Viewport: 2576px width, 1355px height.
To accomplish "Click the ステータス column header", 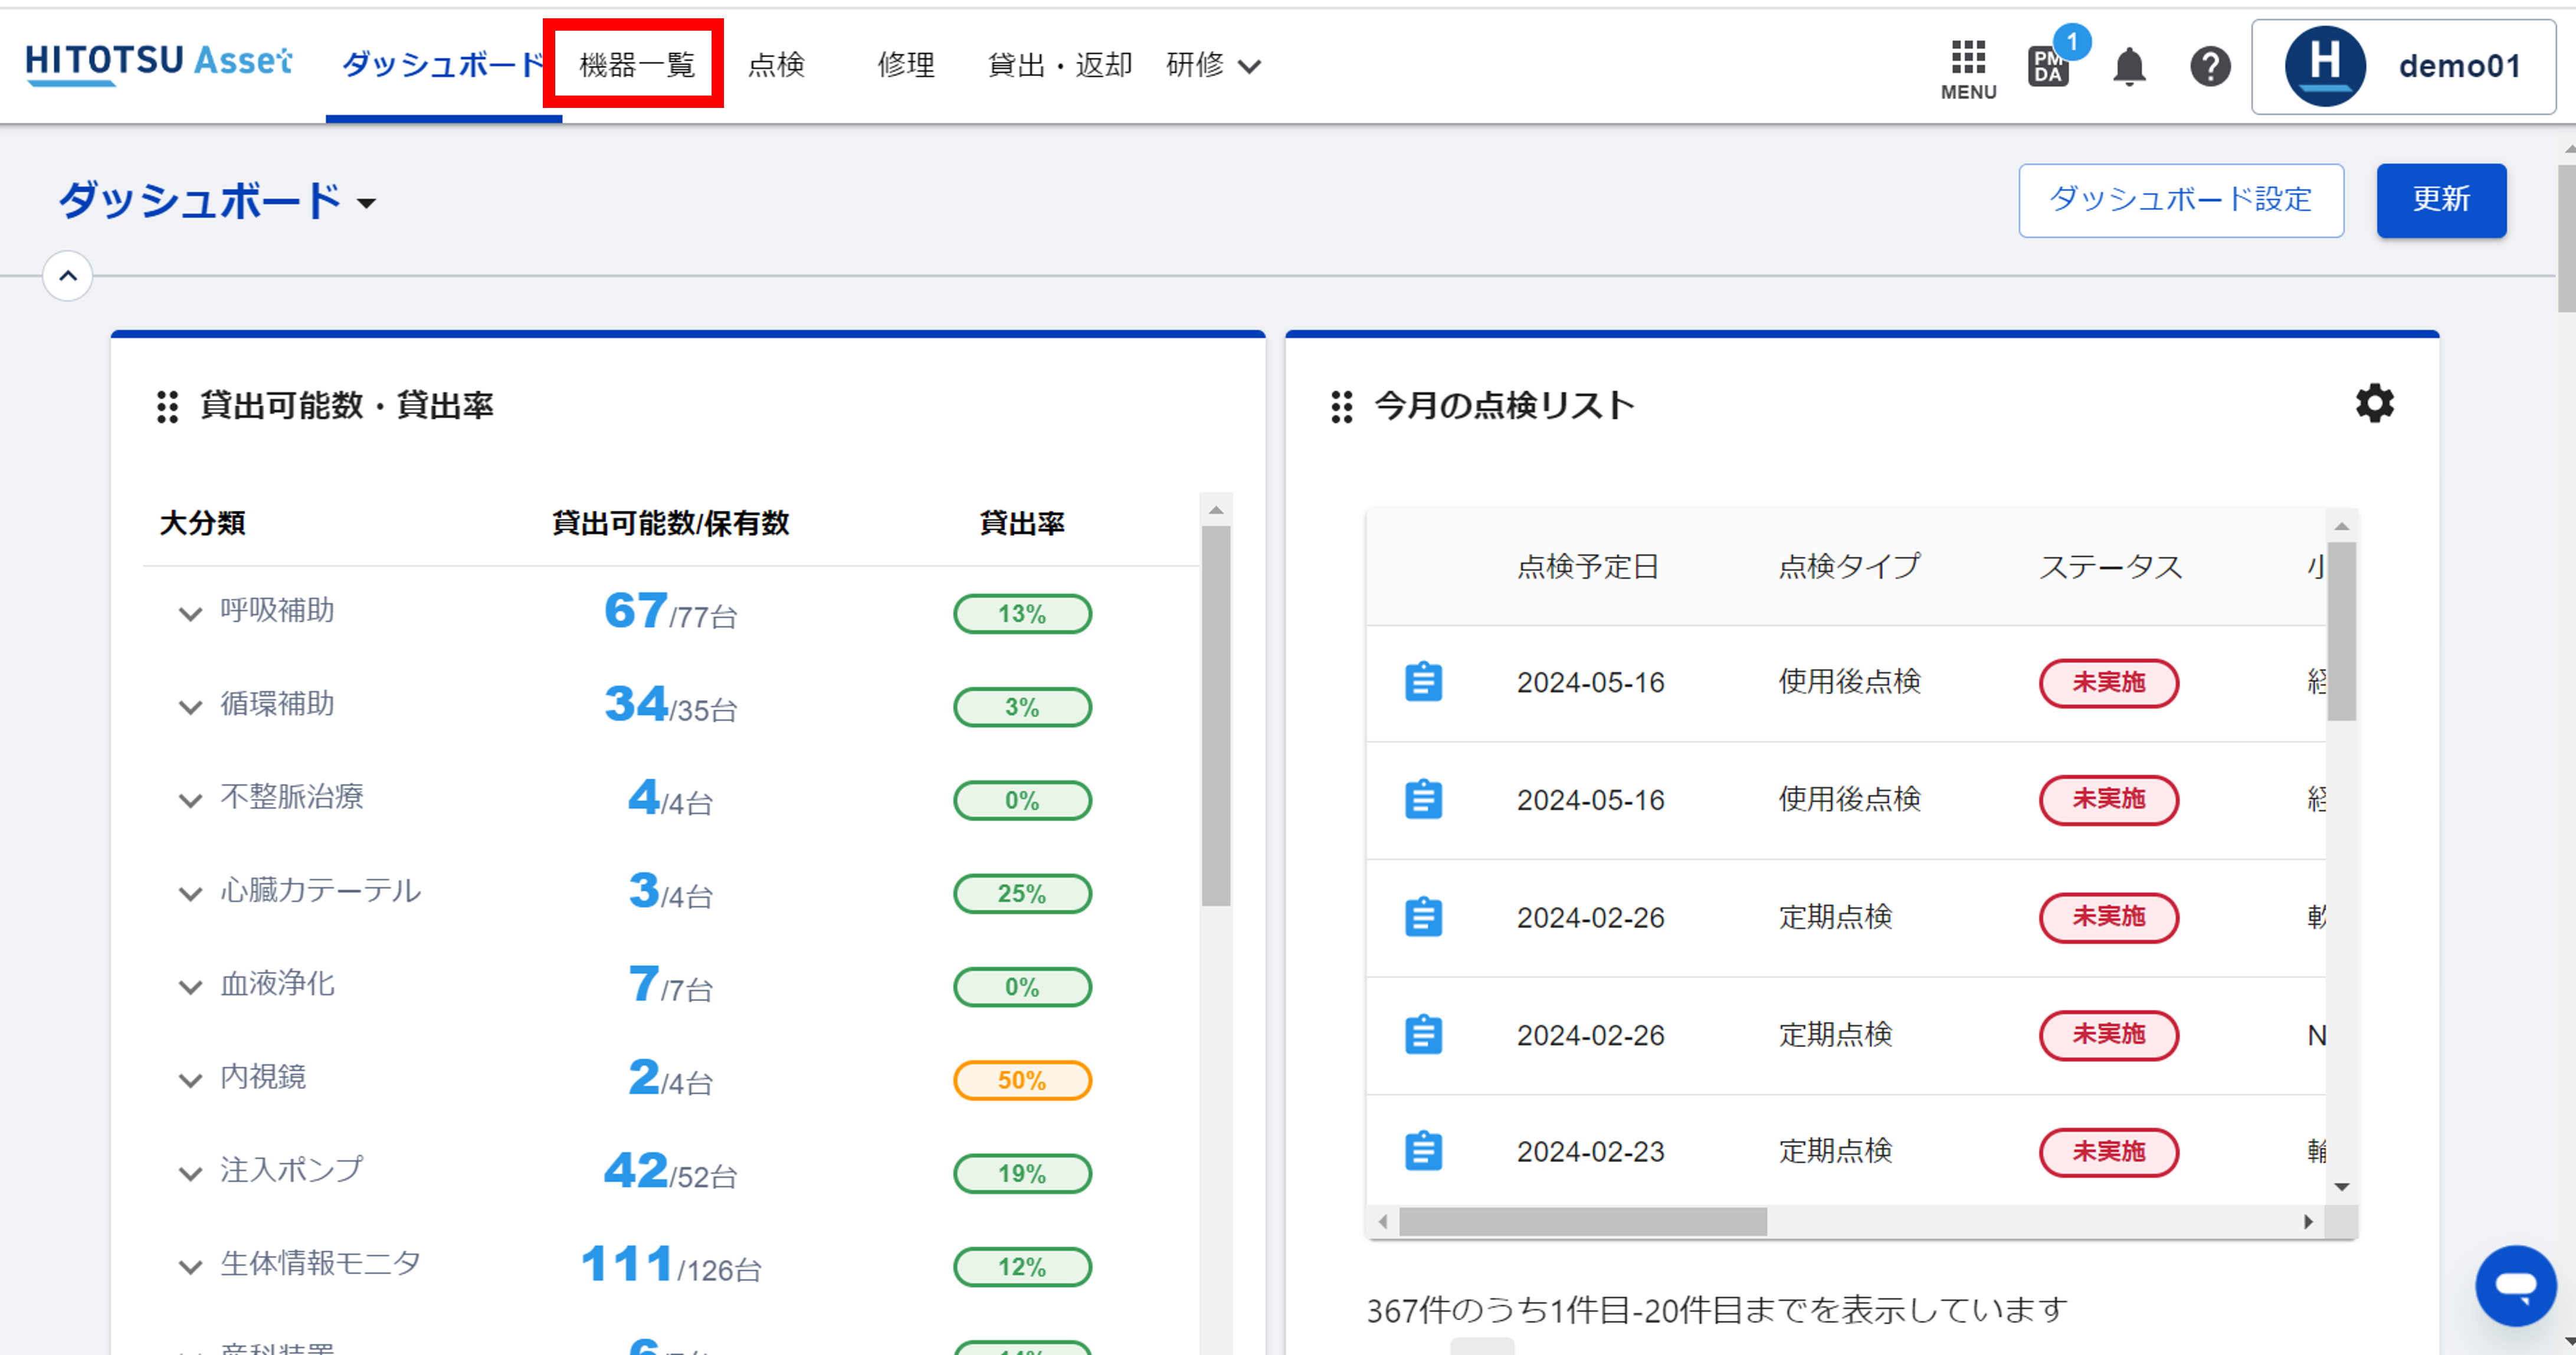I will (2110, 567).
